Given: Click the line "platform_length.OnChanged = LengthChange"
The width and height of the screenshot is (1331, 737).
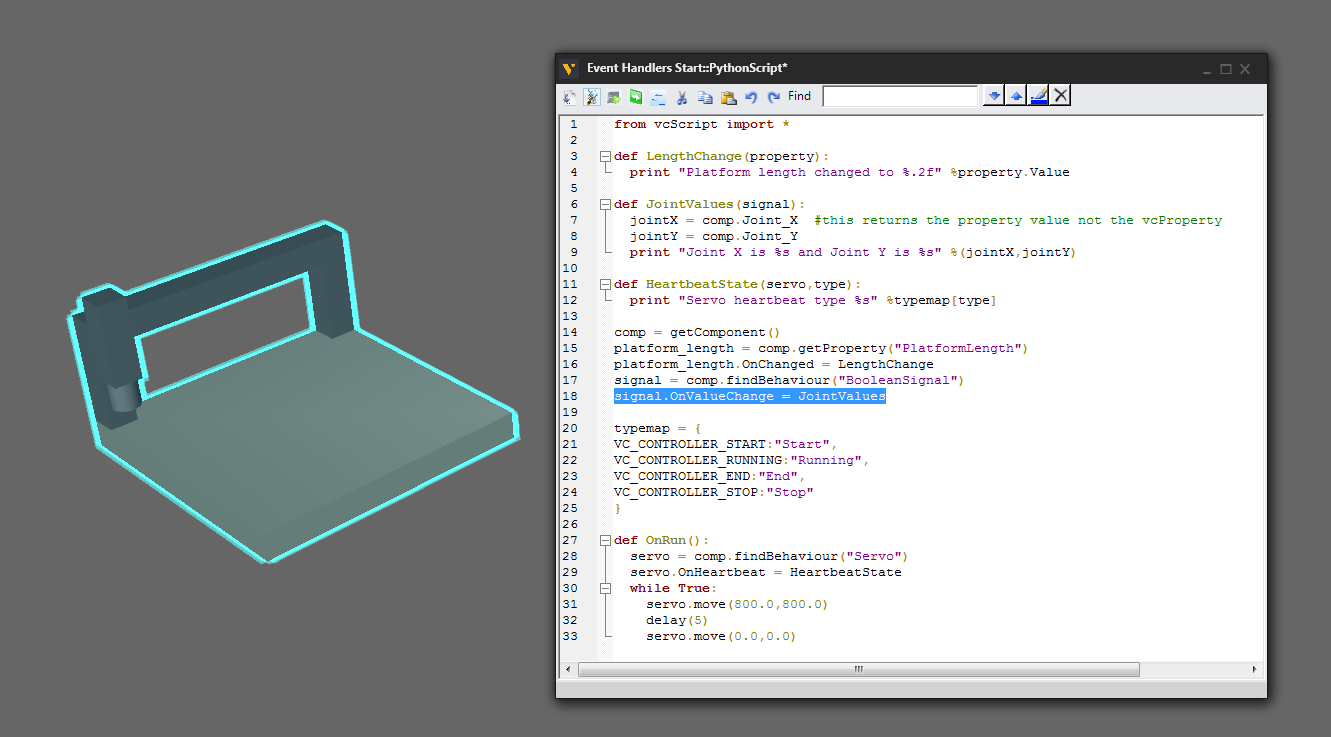Looking at the screenshot, I should [774, 364].
